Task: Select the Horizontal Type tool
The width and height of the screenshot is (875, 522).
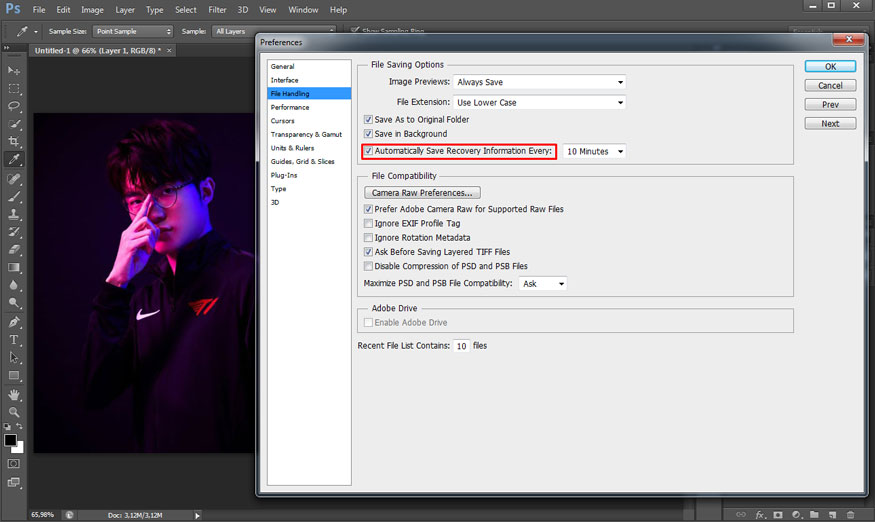Action: coord(14,340)
